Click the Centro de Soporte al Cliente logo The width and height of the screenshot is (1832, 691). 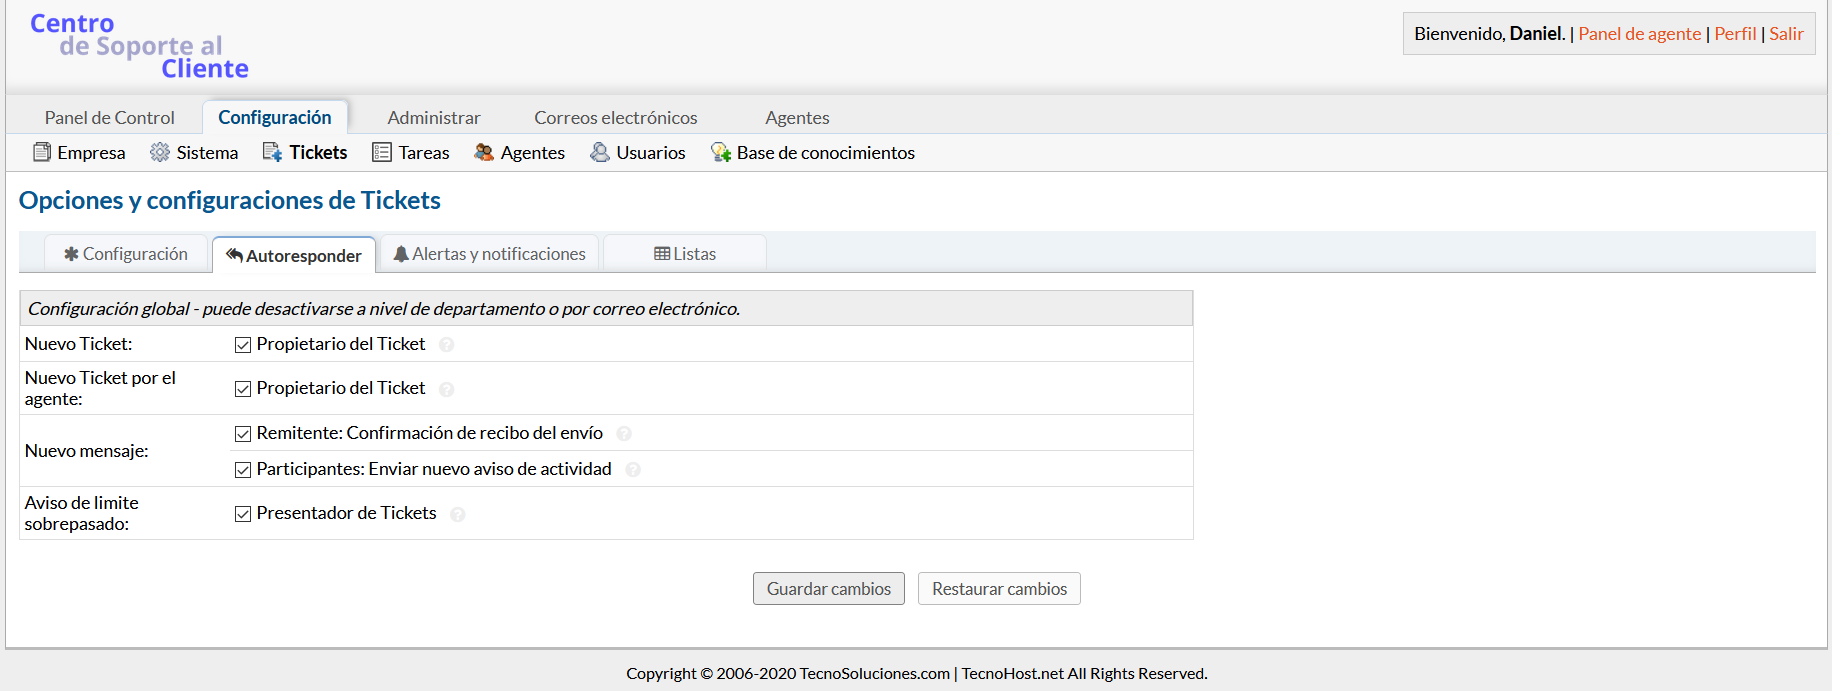tap(139, 46)
